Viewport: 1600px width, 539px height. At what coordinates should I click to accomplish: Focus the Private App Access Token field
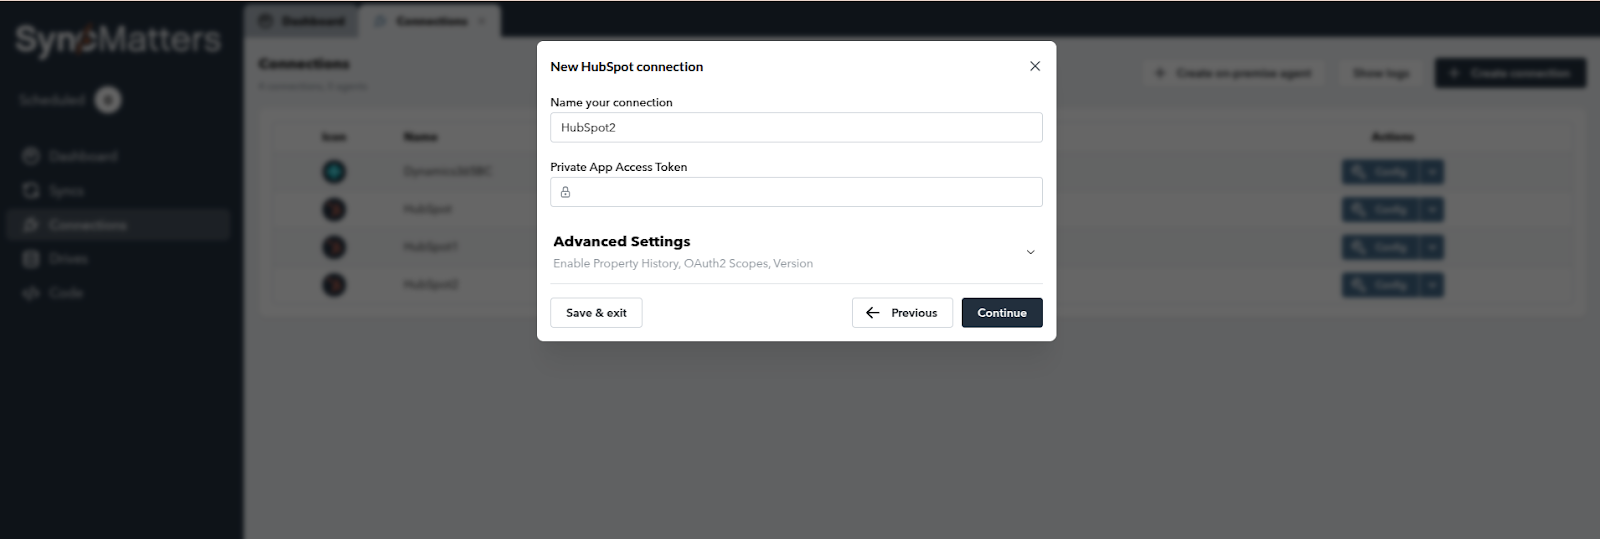point(804,192)
